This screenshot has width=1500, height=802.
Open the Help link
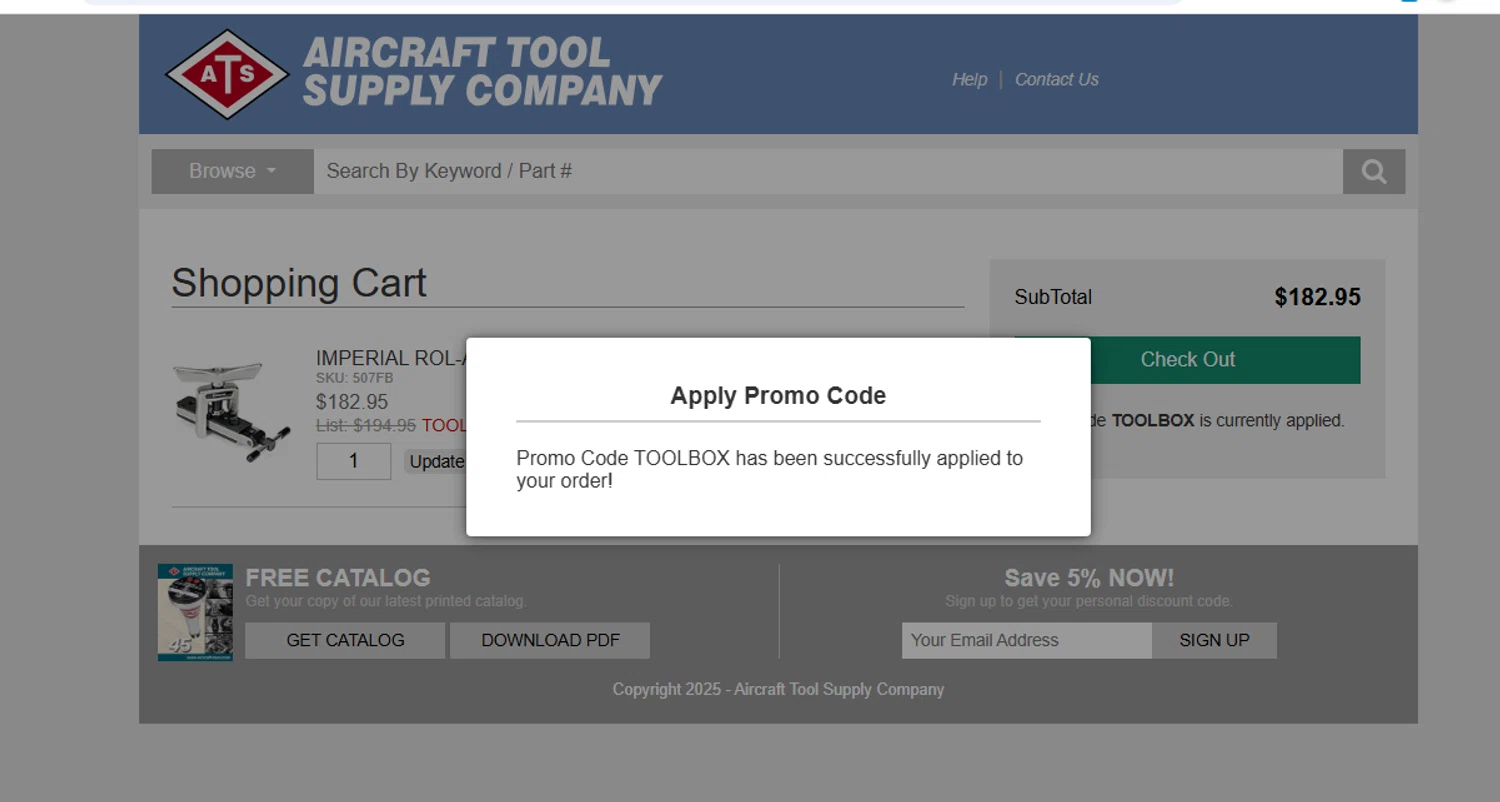coord(969,80)
